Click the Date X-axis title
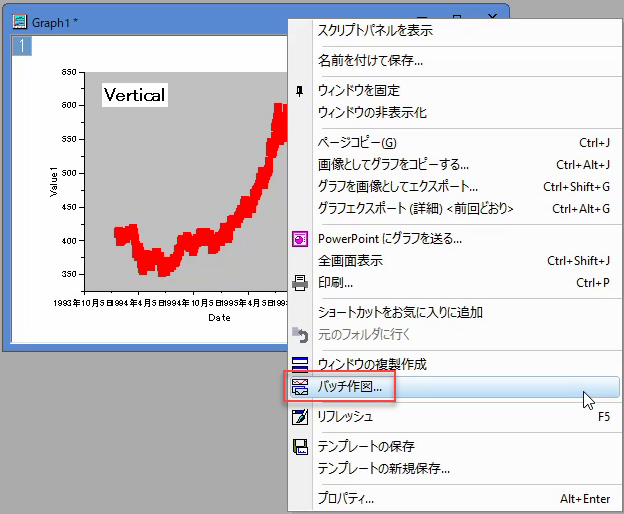This screenshot has width=624, height=514. (x=219, y=317)
